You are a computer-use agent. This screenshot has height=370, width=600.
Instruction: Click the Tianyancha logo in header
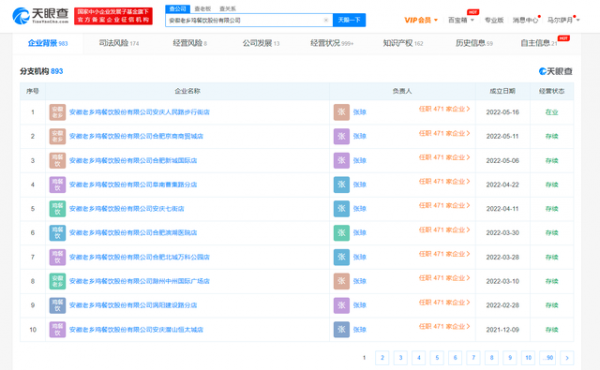(x=40, y=16)
